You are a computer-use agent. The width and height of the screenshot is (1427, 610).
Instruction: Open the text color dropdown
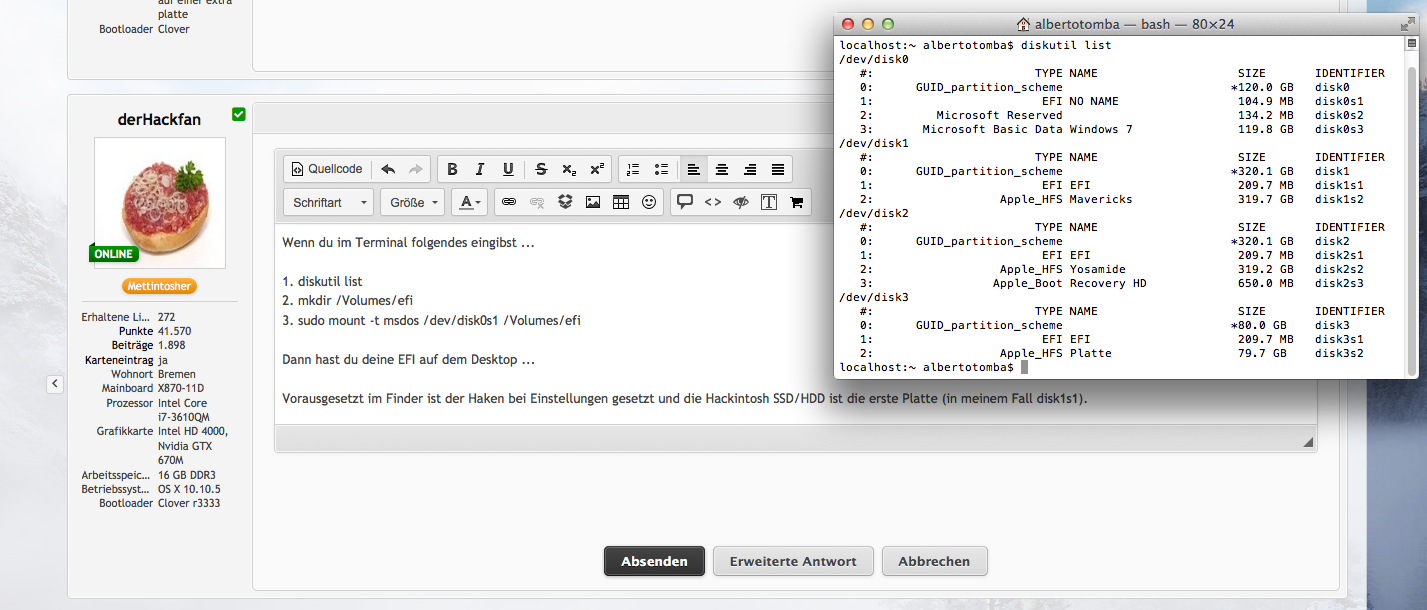pyautogui.click(x=470, y=202)
